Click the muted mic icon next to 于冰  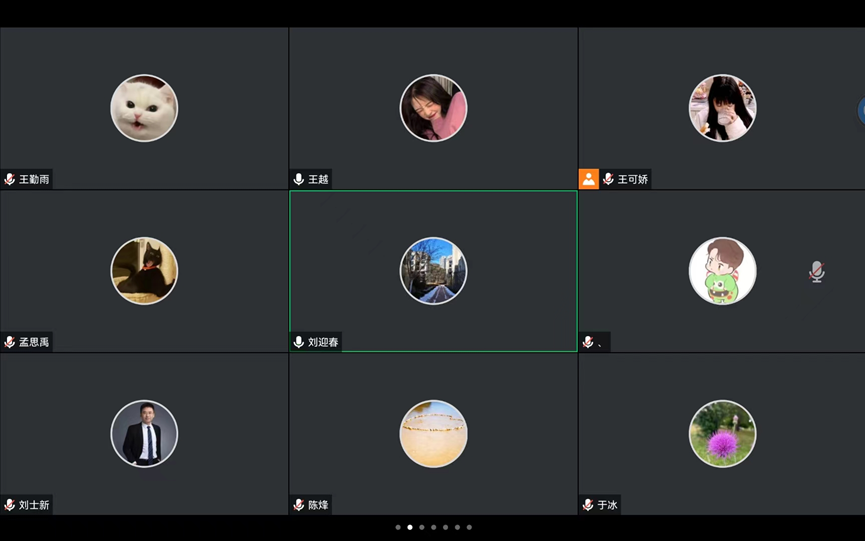coord(588,505)
